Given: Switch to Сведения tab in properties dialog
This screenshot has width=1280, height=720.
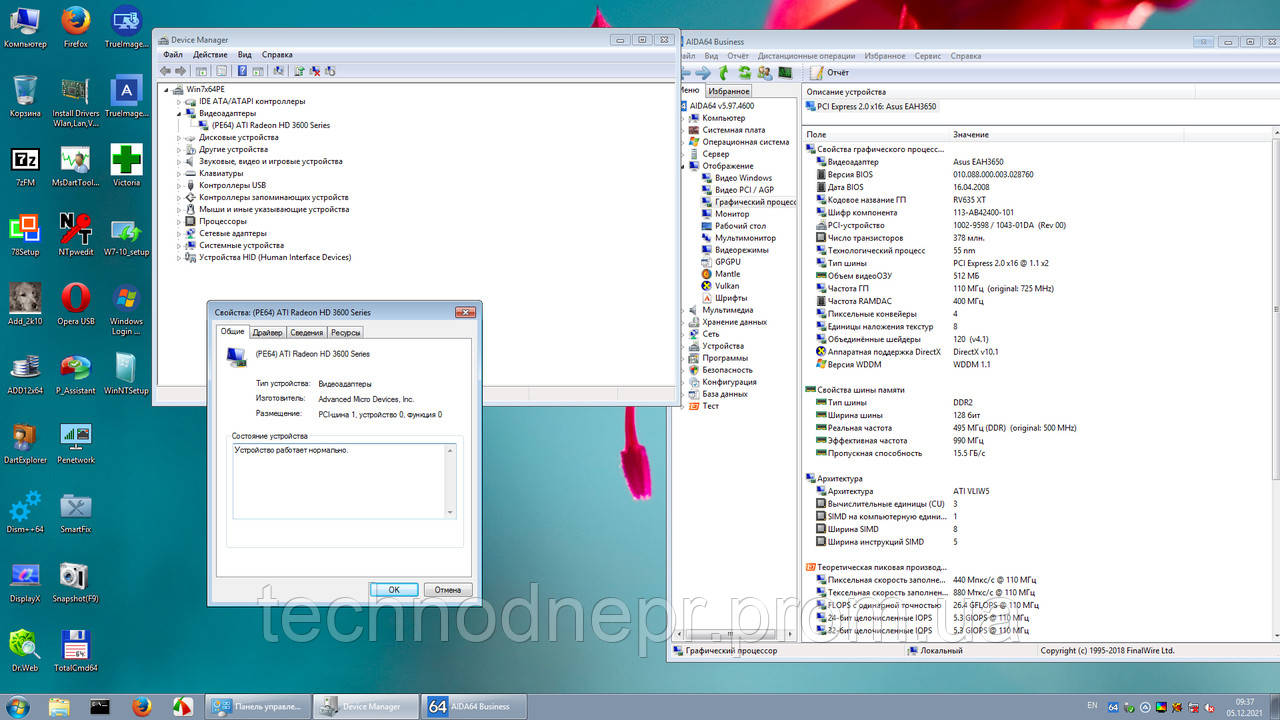Looking at the screenshot, I should tap(306, 332).
